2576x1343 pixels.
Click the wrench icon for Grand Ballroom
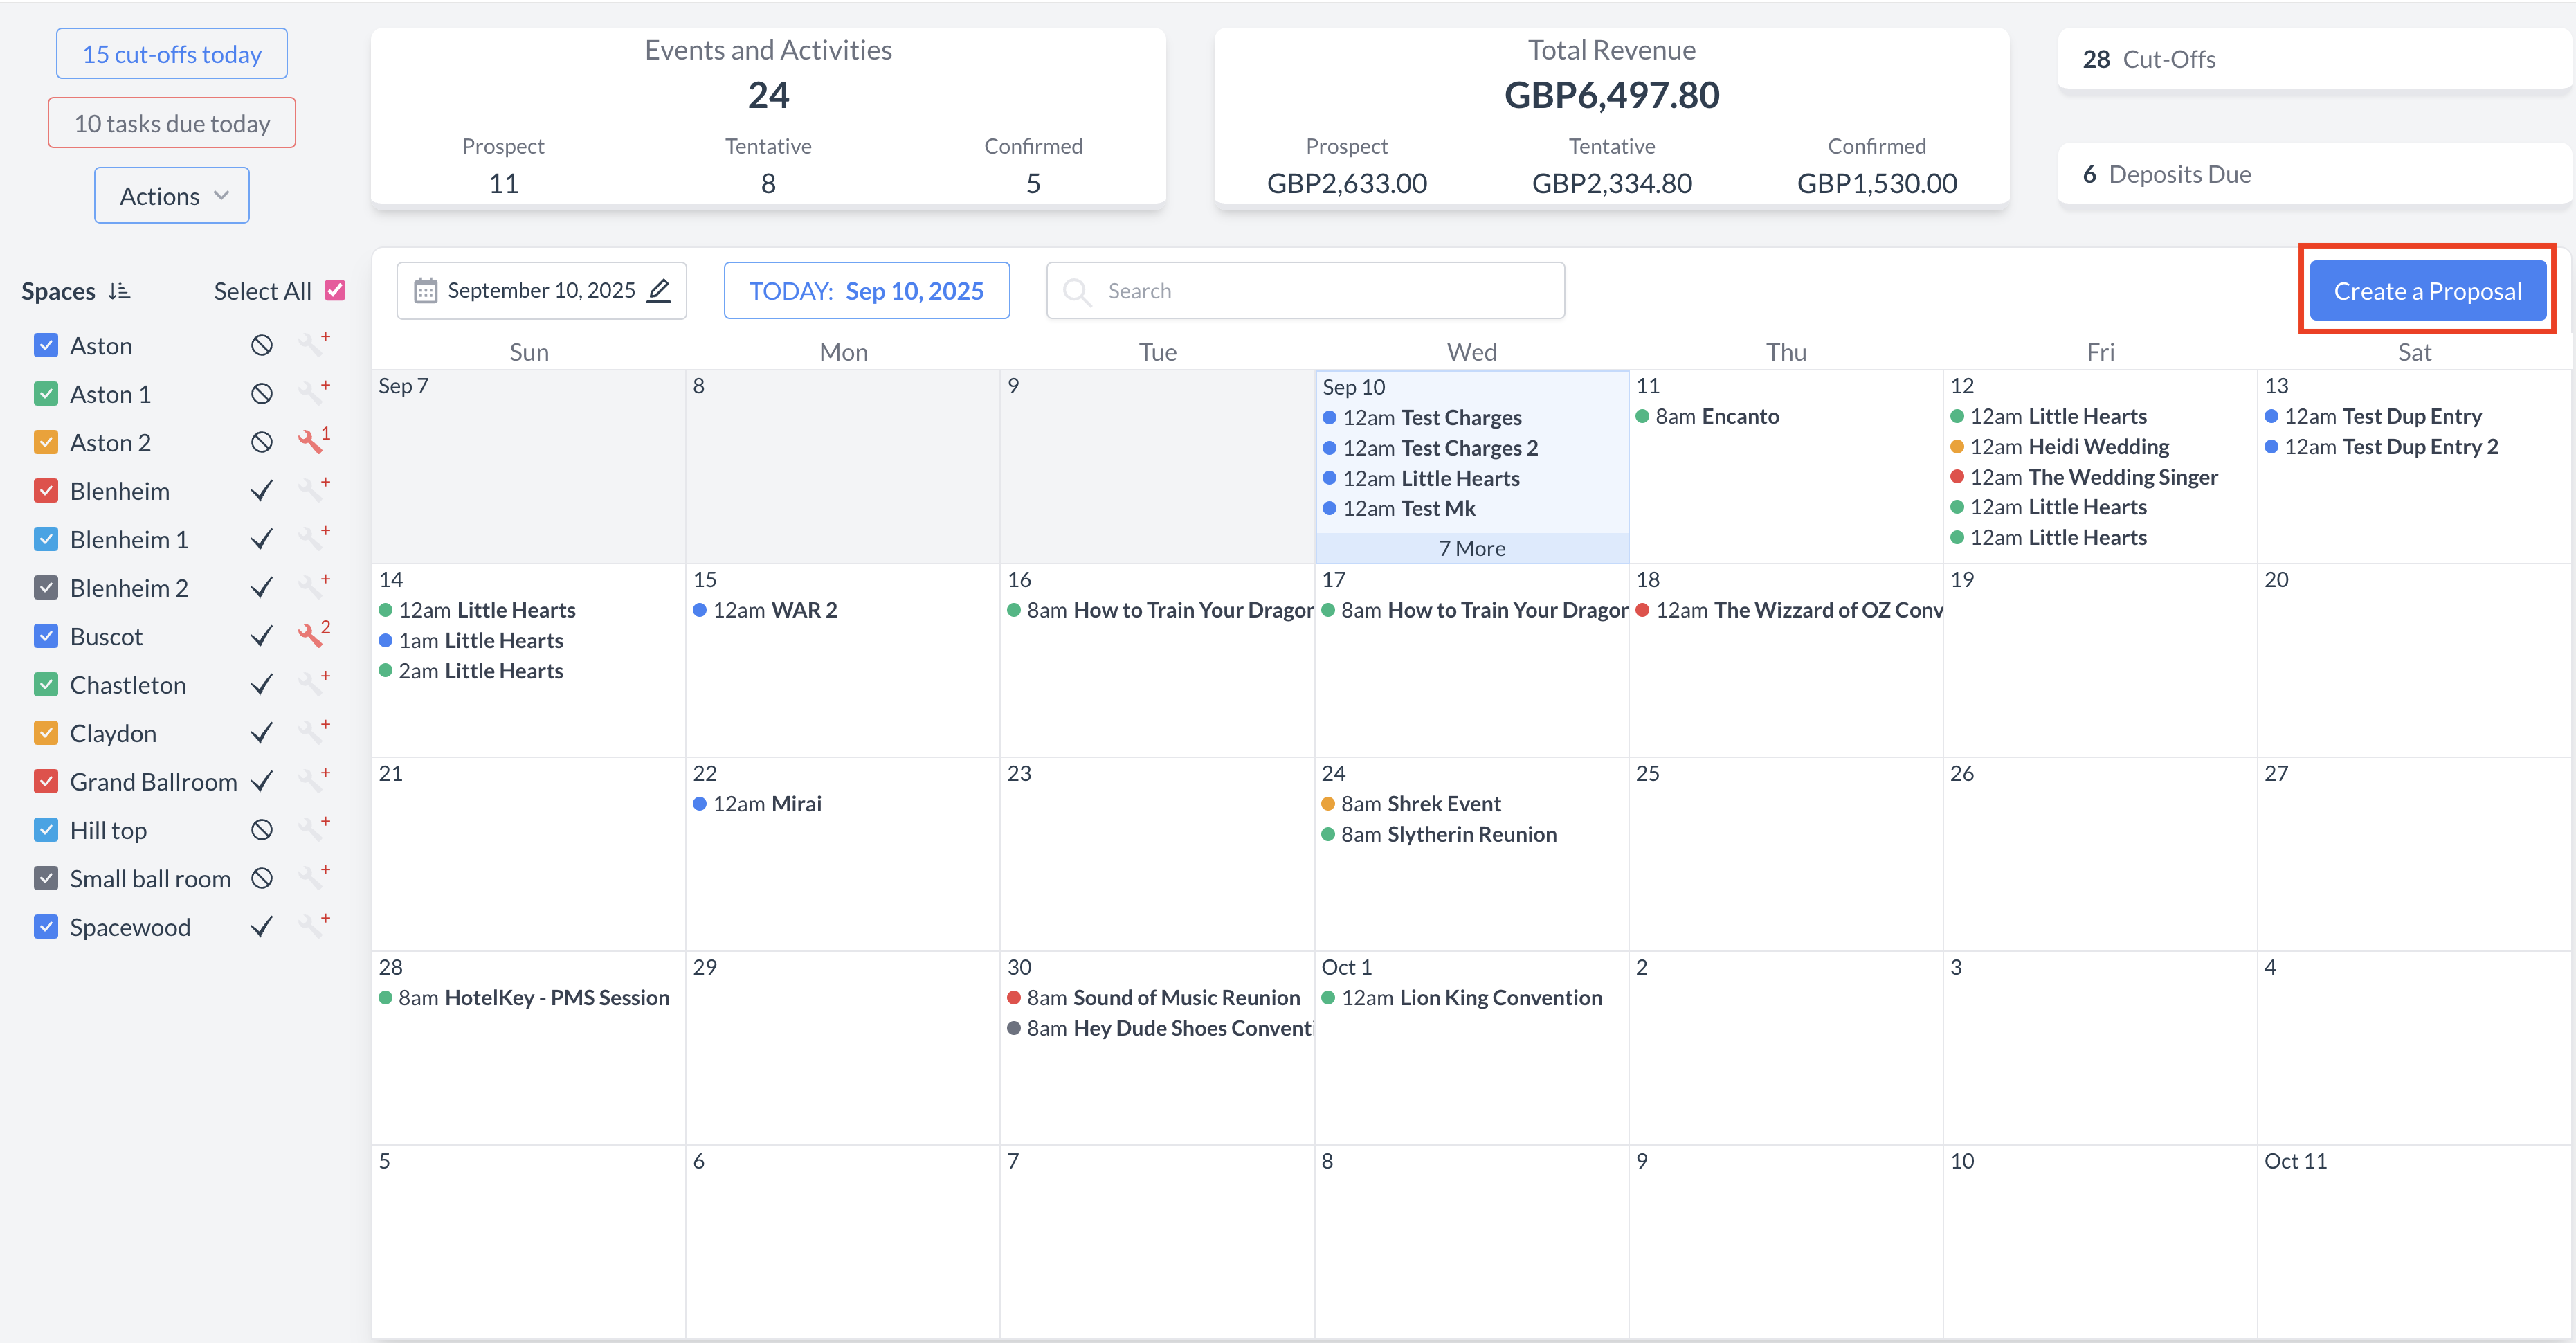pyautogui.click(x=311, y=782)
